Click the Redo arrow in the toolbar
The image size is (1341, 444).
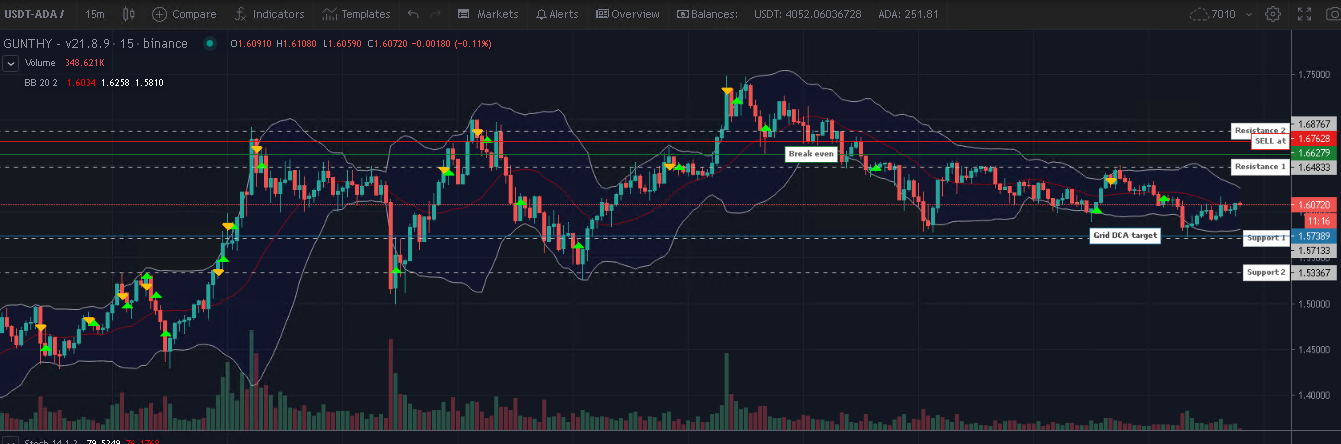[x=437, y=15]
